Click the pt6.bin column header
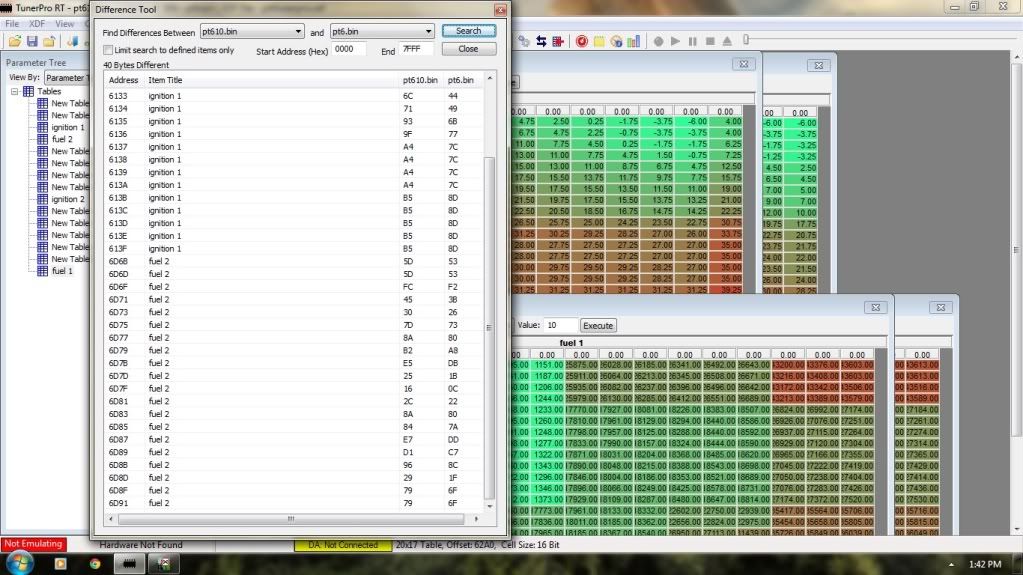Image resolution: width=1023 pixels, height=575 pixels. tap(461, 80)
